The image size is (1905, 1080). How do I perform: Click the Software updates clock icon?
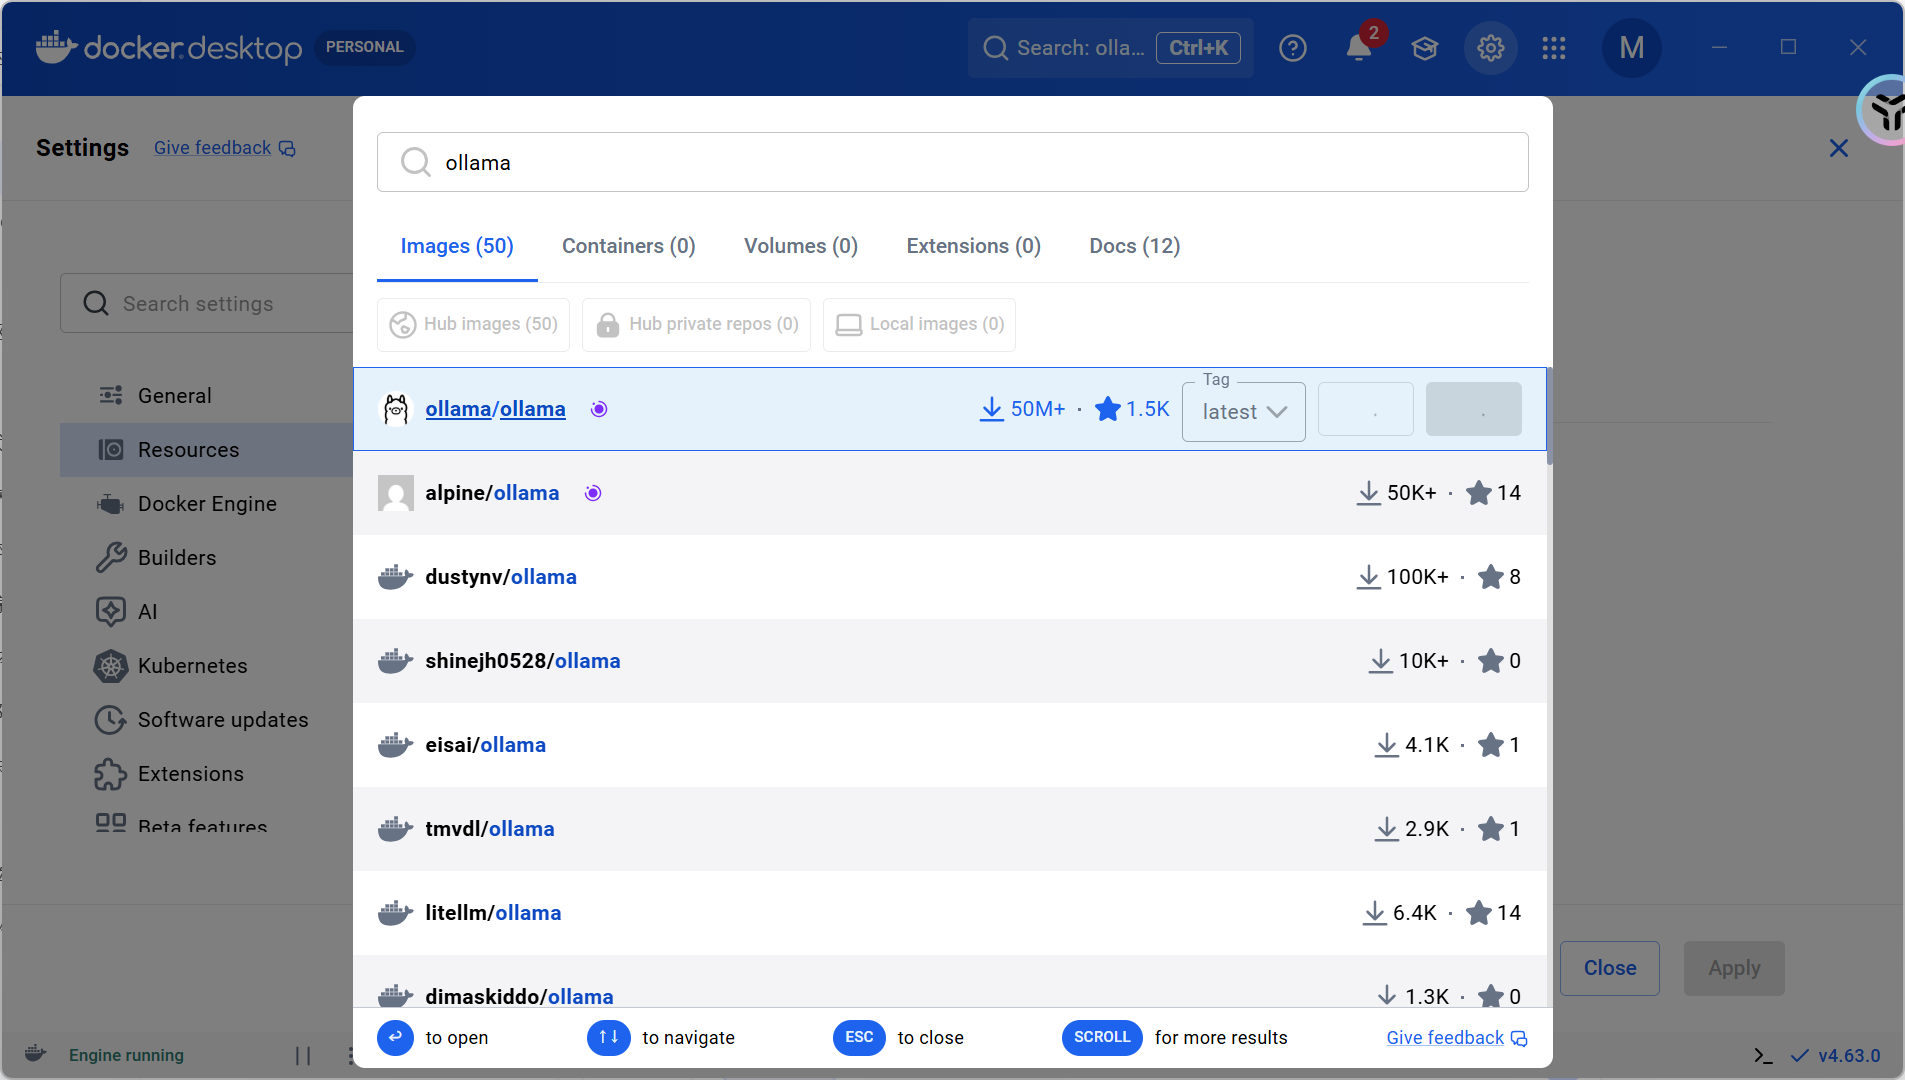click(x=111, y=720)
